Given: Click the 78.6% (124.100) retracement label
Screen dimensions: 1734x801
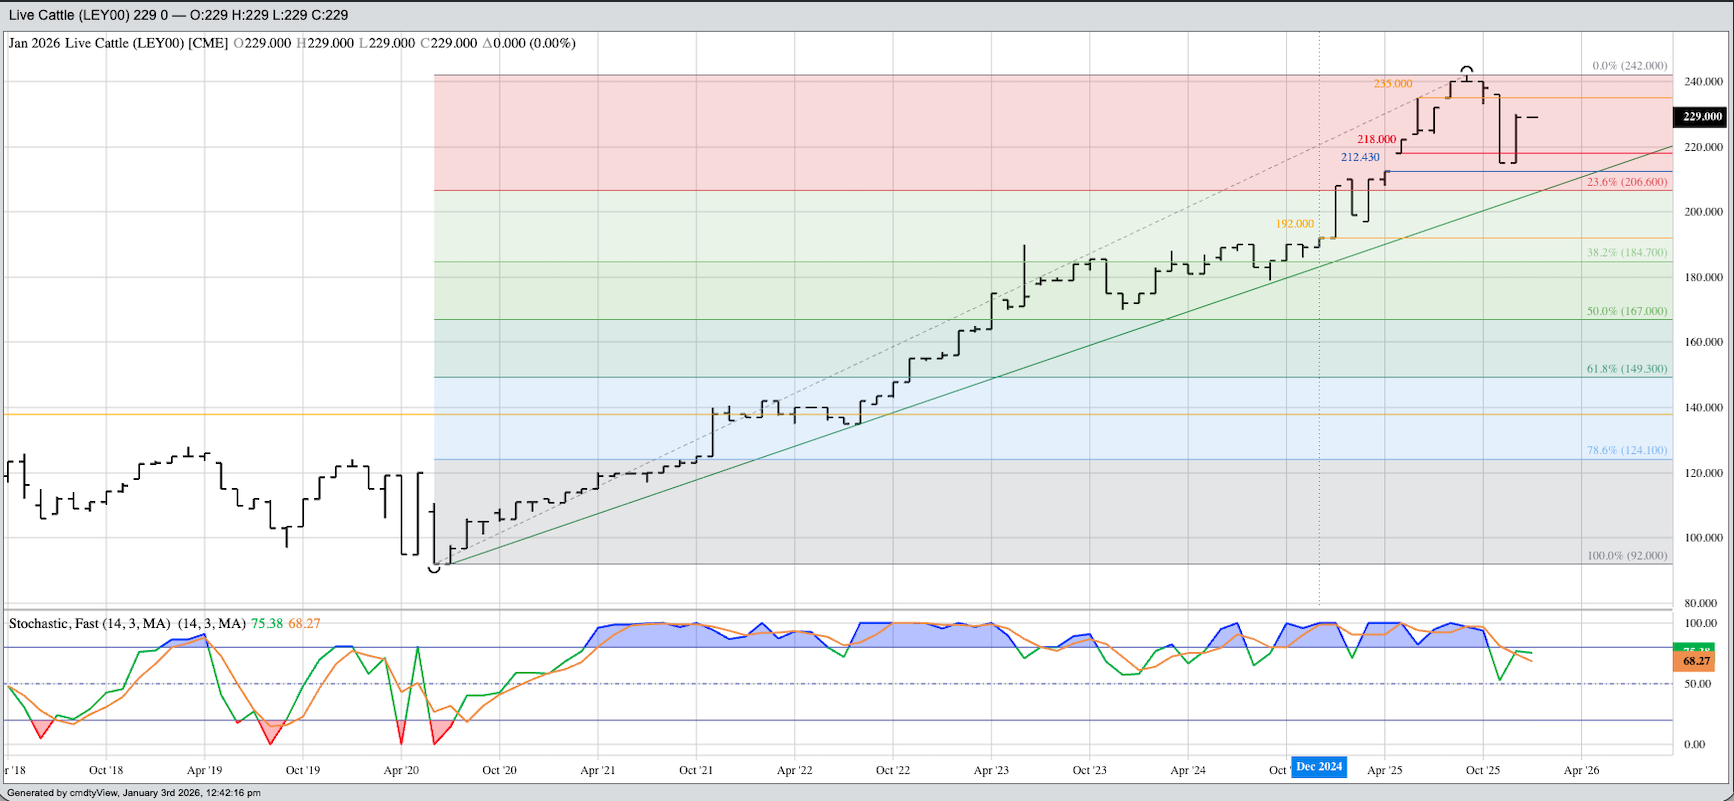Looking at the screenshot, I should [1626, 450].
